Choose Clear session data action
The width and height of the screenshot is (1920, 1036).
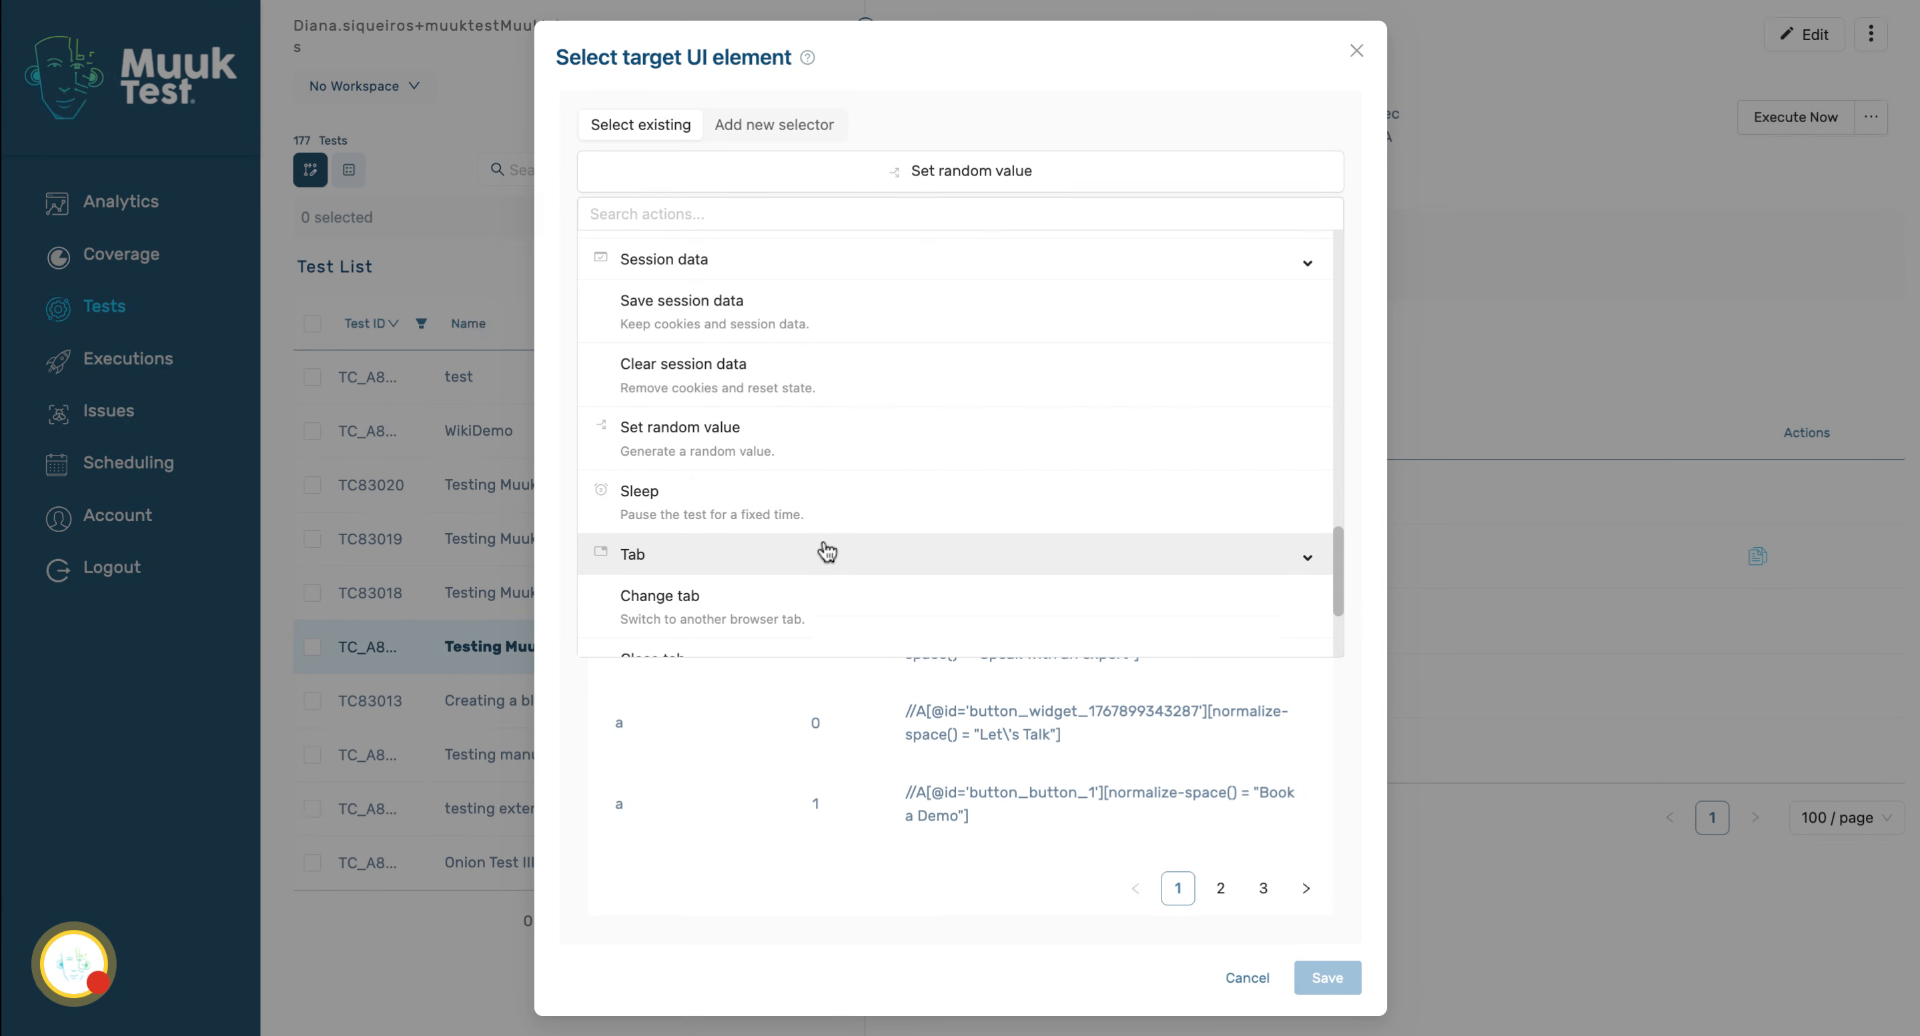[955, 375]
